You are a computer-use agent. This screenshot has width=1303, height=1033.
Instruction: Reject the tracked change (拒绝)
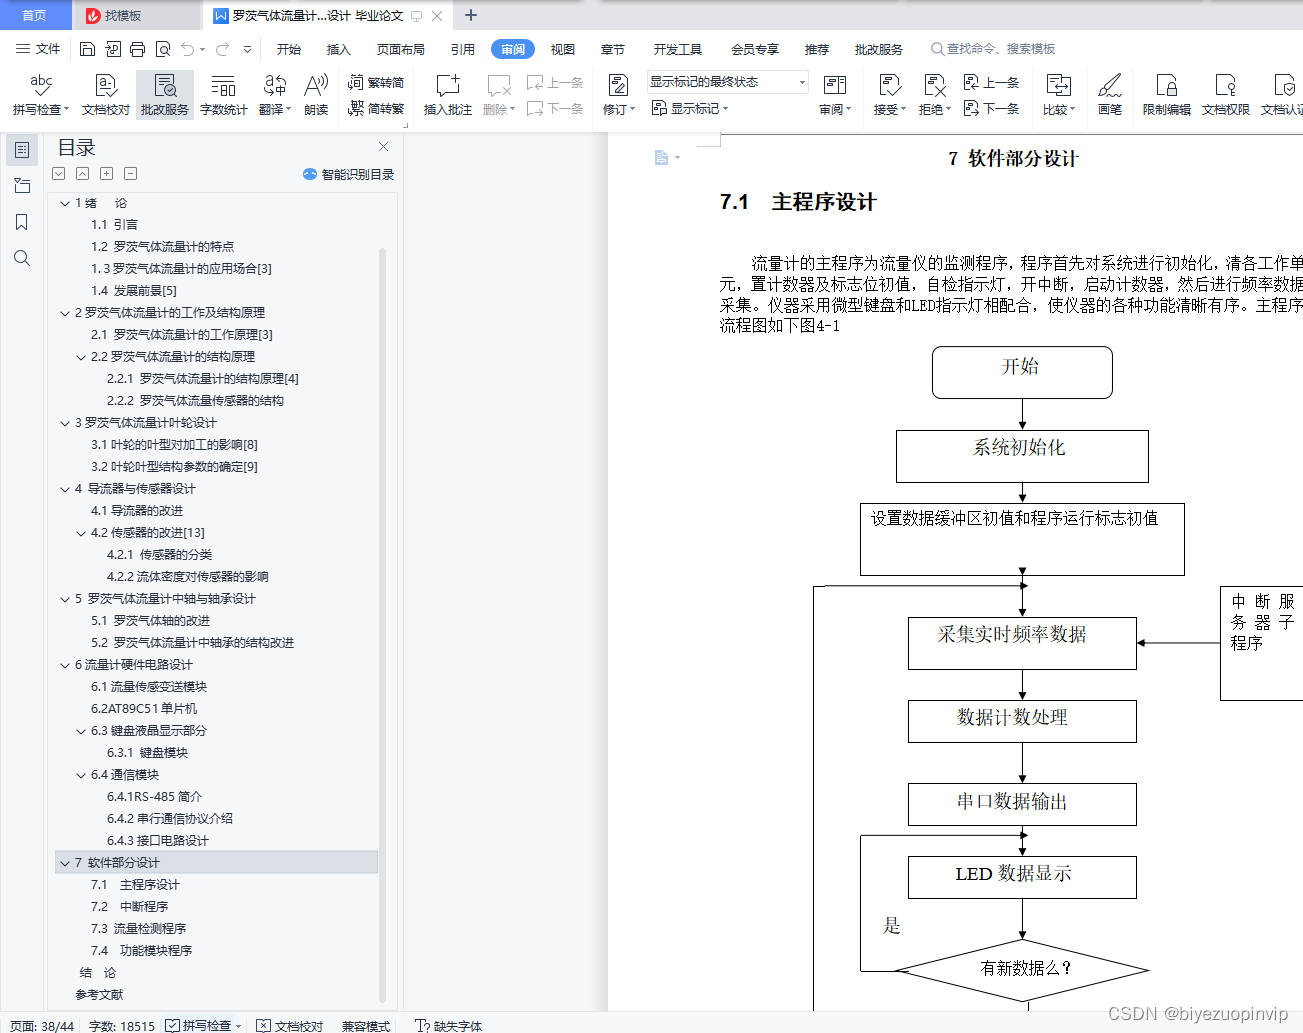(x=935, y=95)
